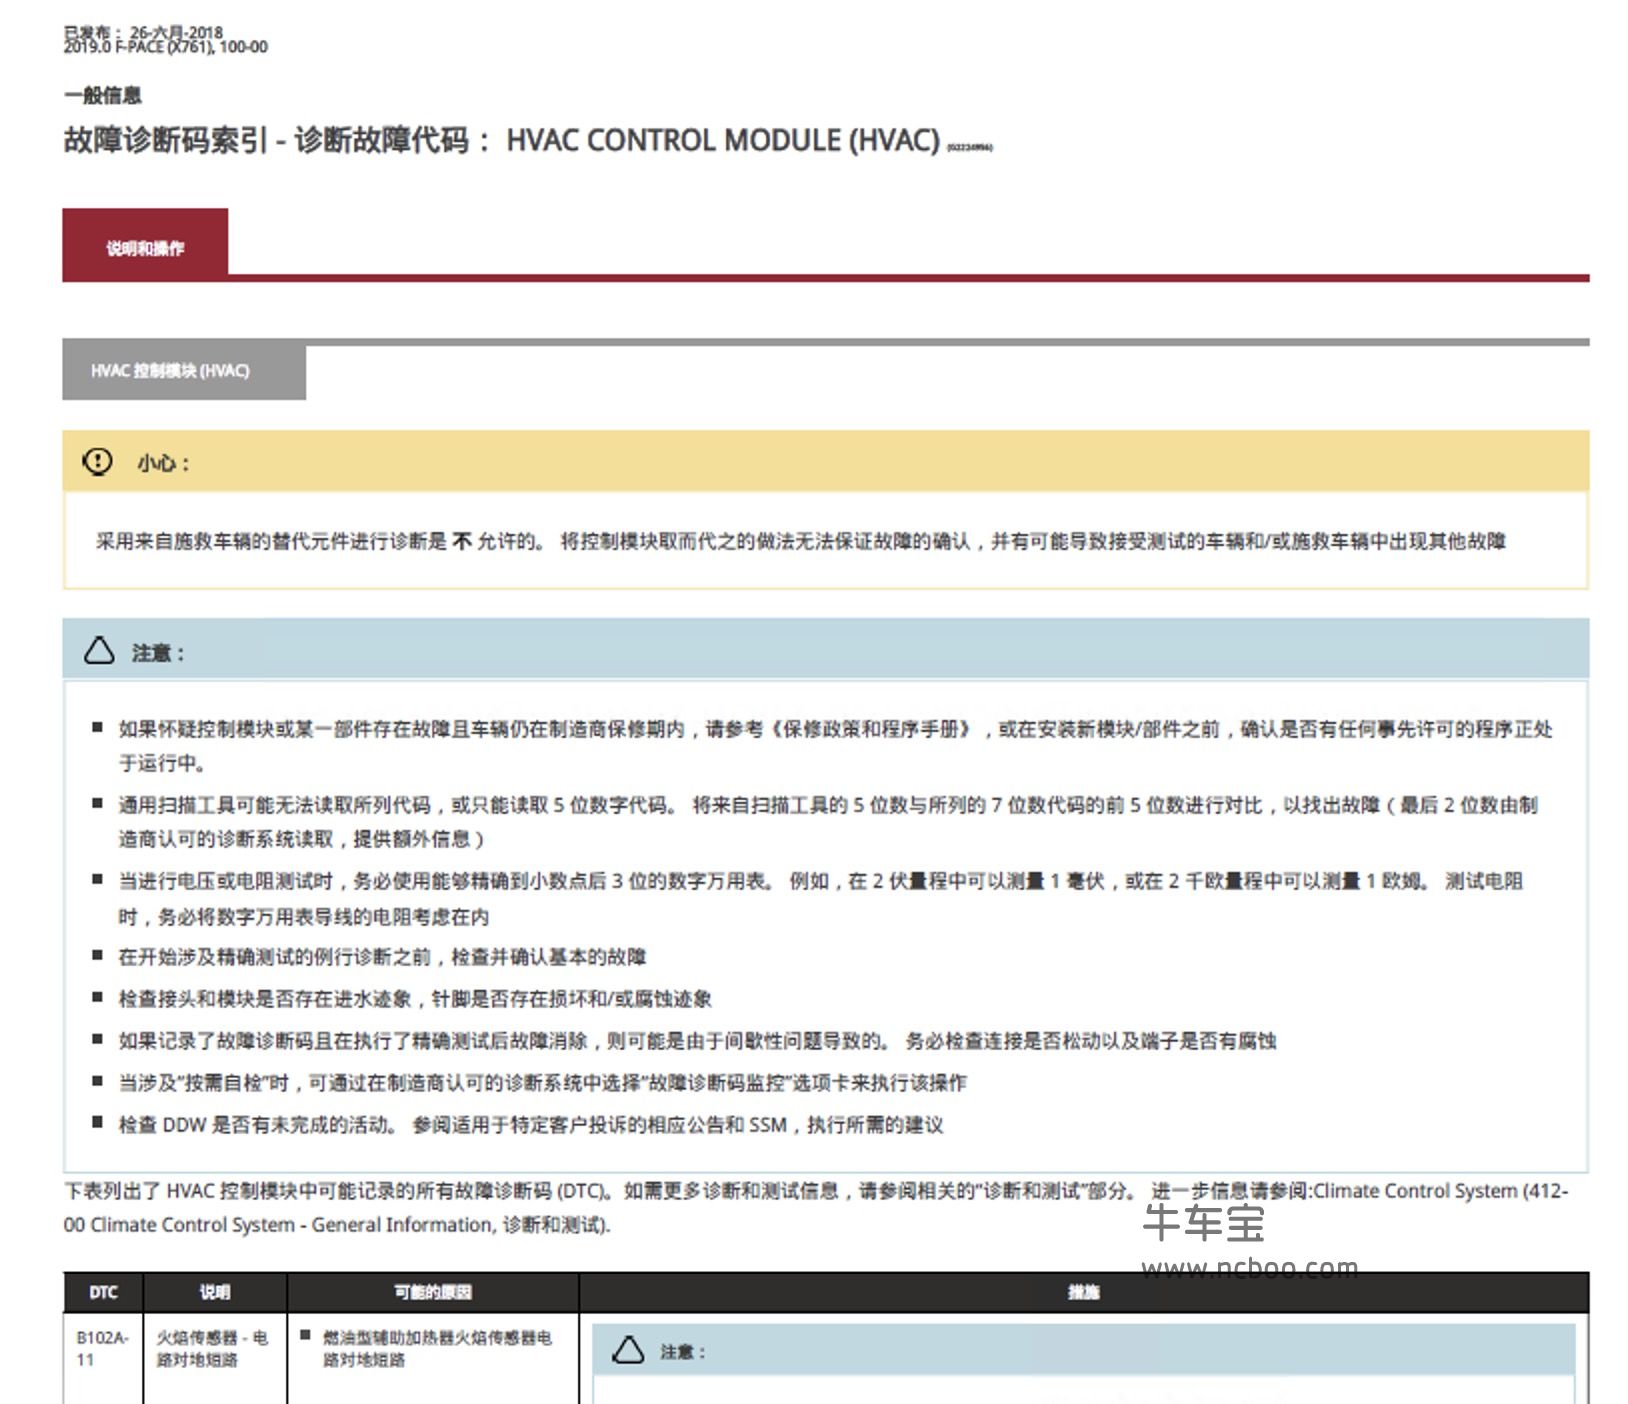Viewport: 1628px width, 1404px height.
Task: Click the 说明 column header
Action: click(215, 1292)
